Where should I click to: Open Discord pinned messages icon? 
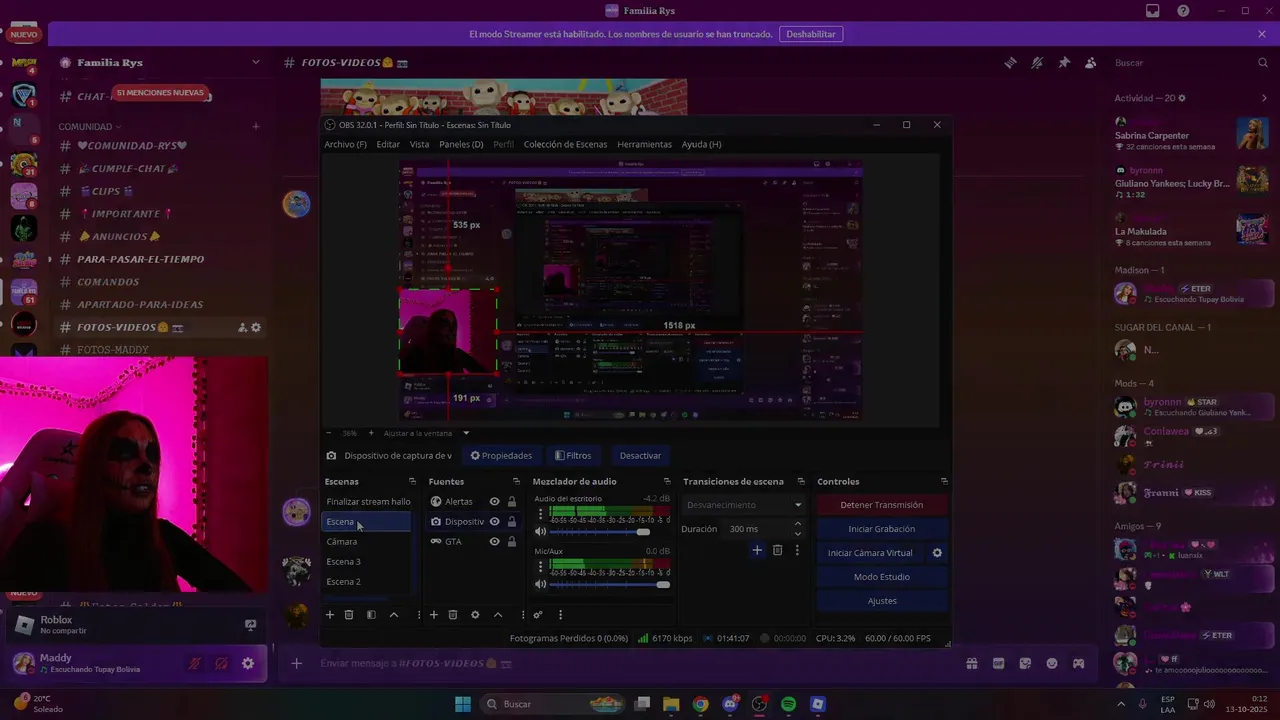[x=1064, y=63]
